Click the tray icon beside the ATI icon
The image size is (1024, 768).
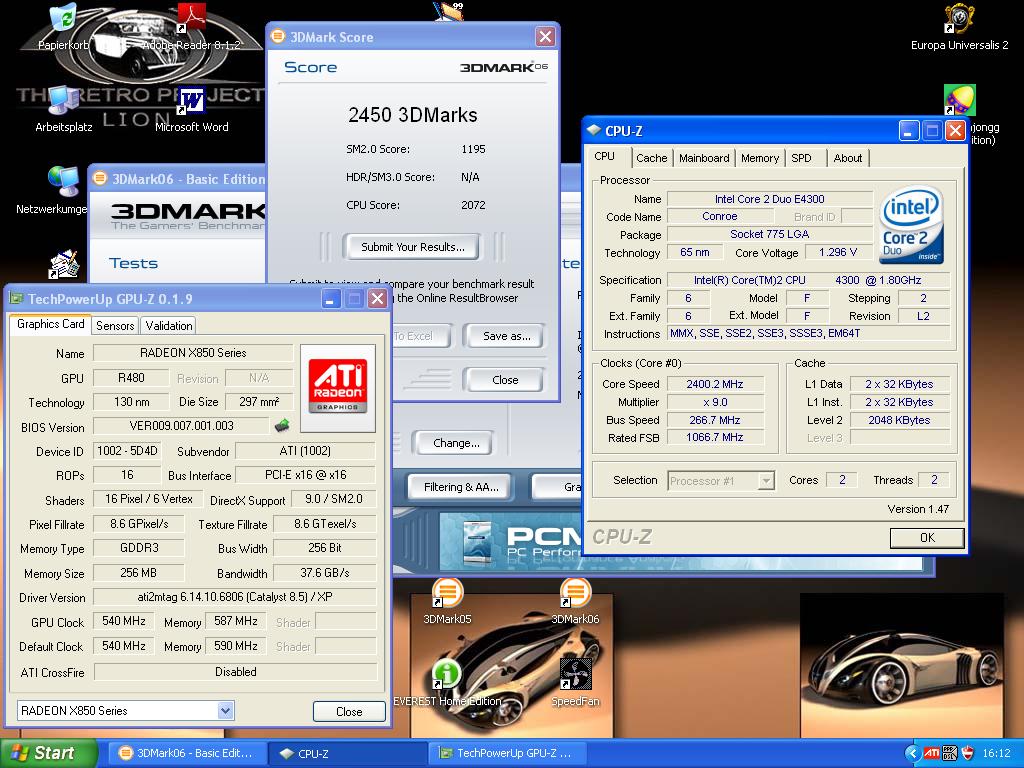[x=950, y=754]
